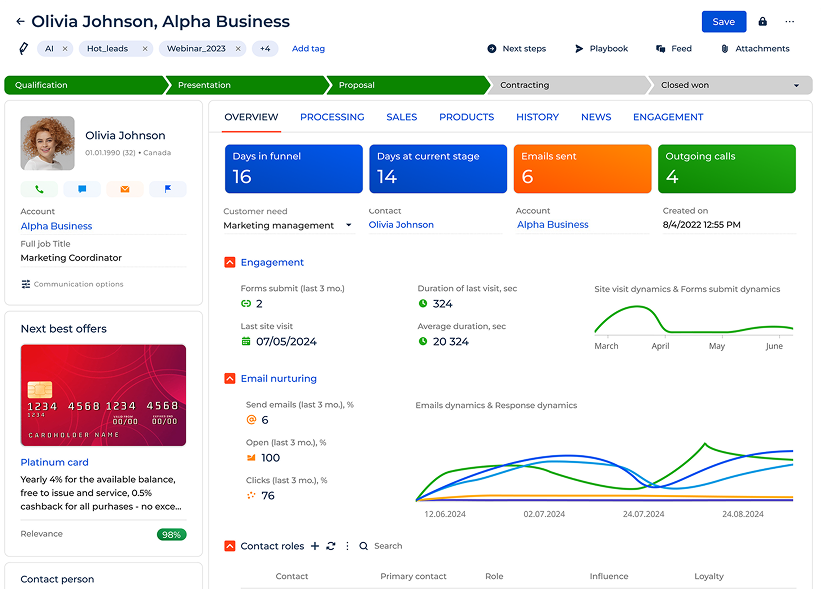821x589 pixels.
Task: Switch to the HISTORY tab
Action: point(538,117)
